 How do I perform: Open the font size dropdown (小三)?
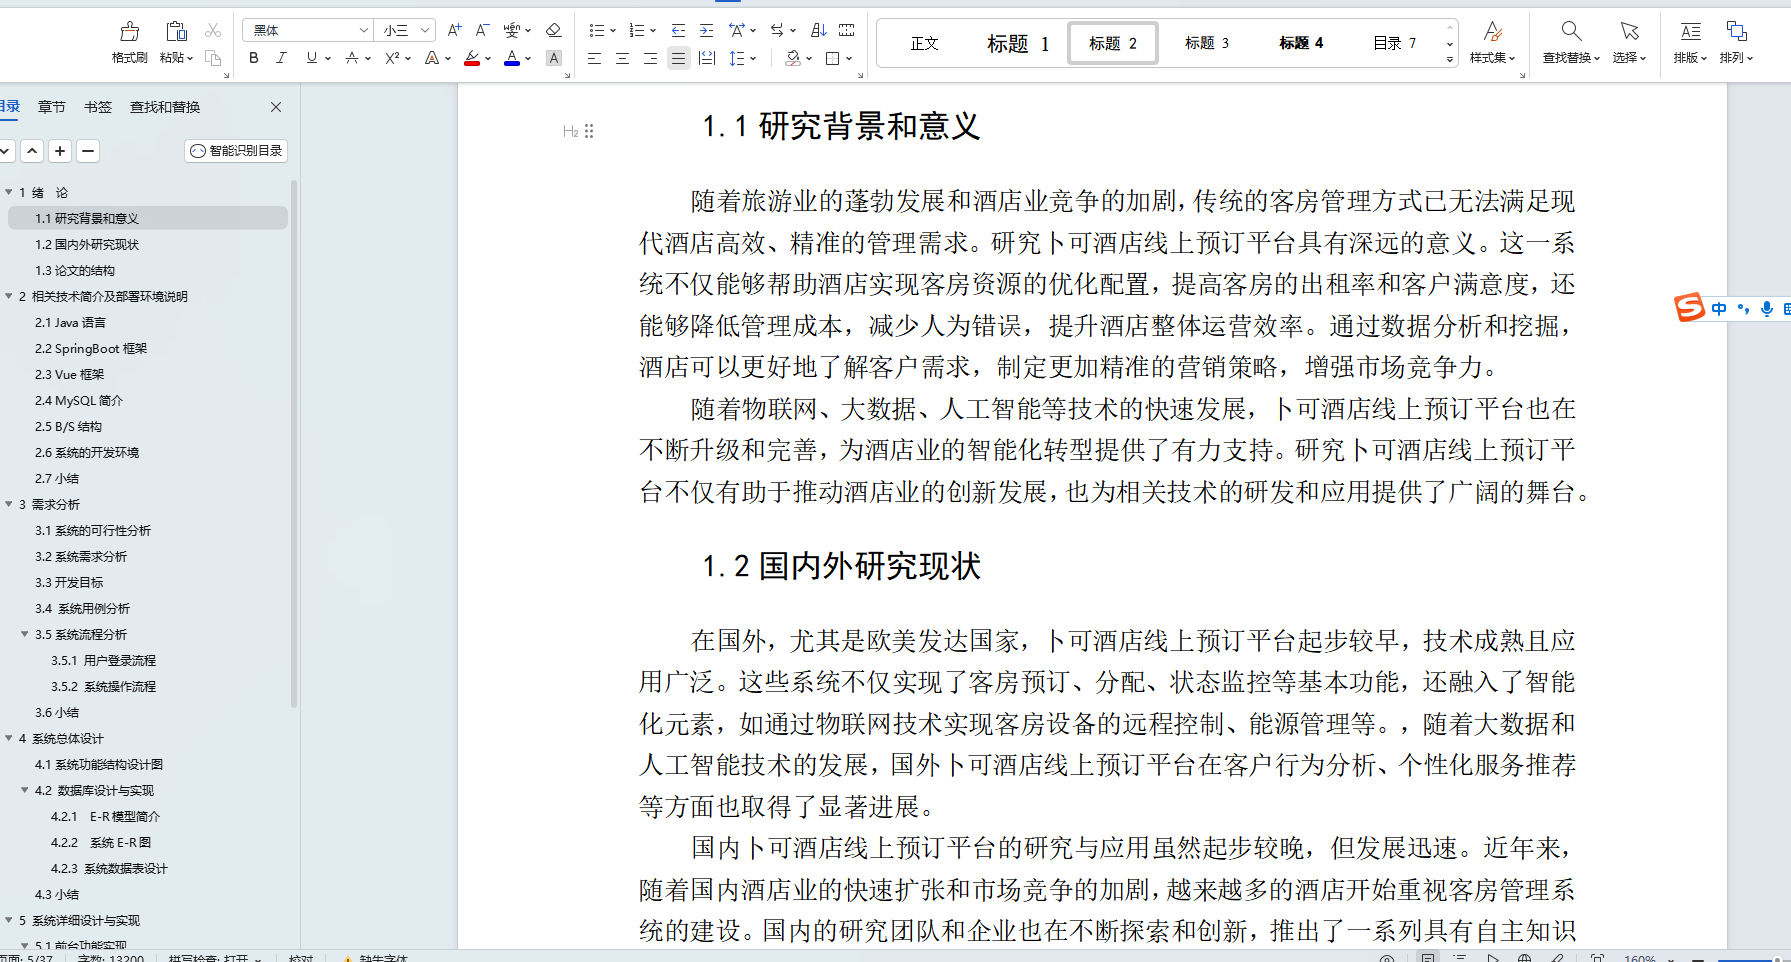coord(424,31)
